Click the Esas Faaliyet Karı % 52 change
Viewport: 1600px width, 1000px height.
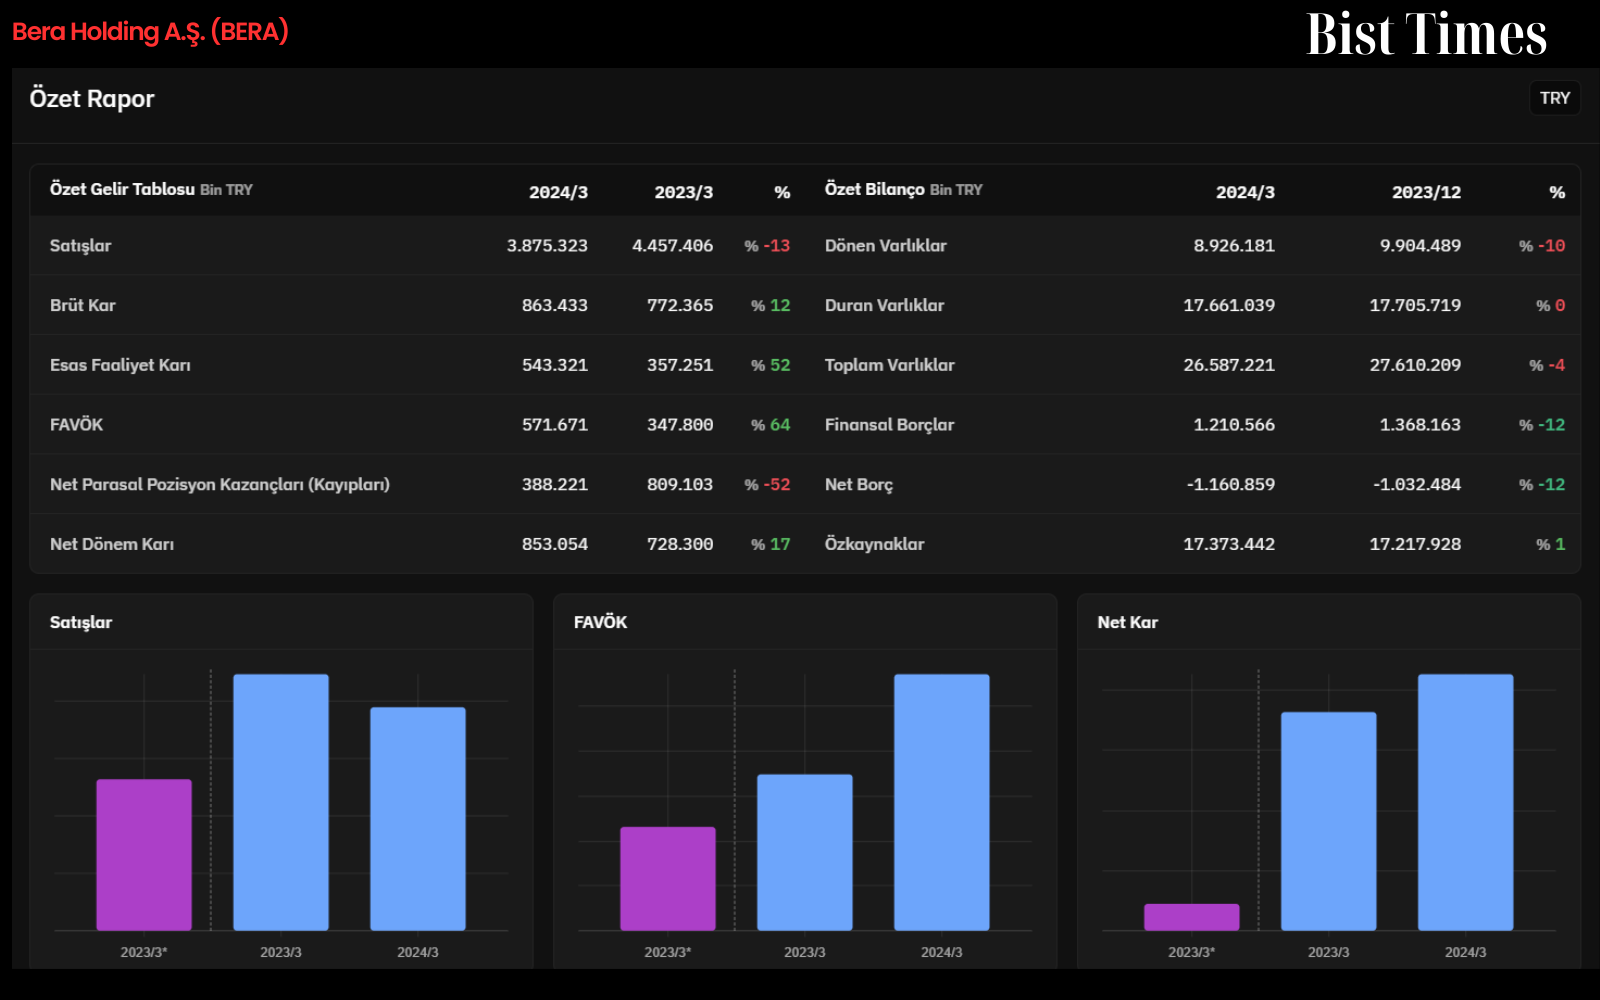click(770, 365)
